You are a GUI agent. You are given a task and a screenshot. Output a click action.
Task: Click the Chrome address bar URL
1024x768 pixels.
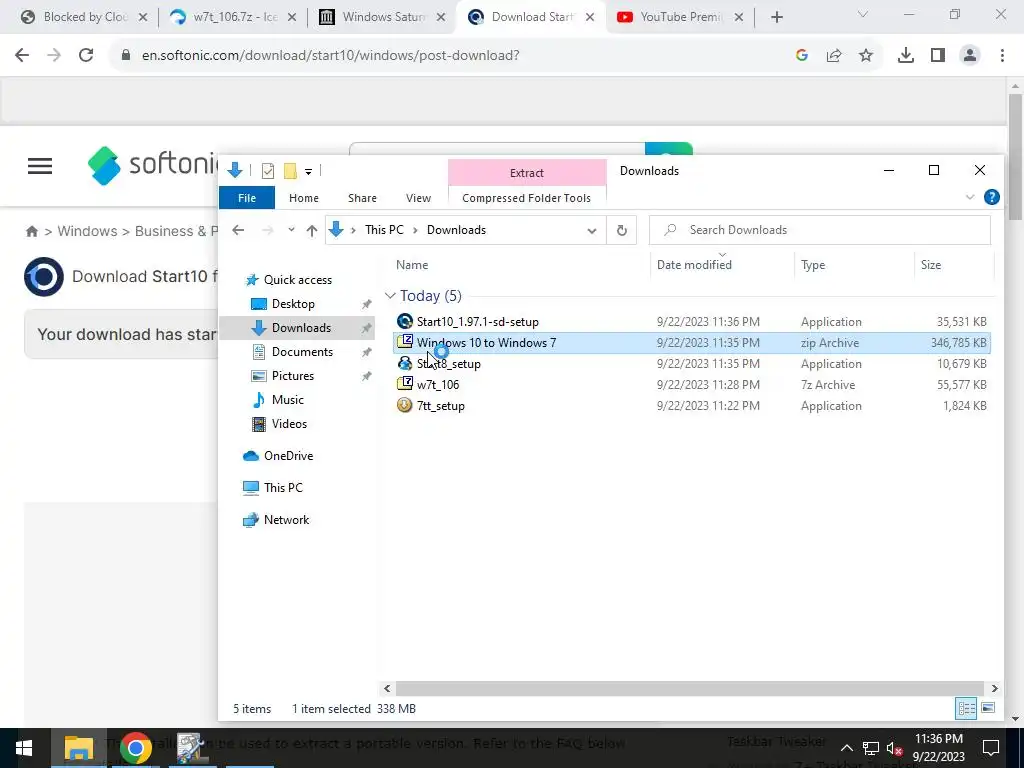[x=330, y=56]
